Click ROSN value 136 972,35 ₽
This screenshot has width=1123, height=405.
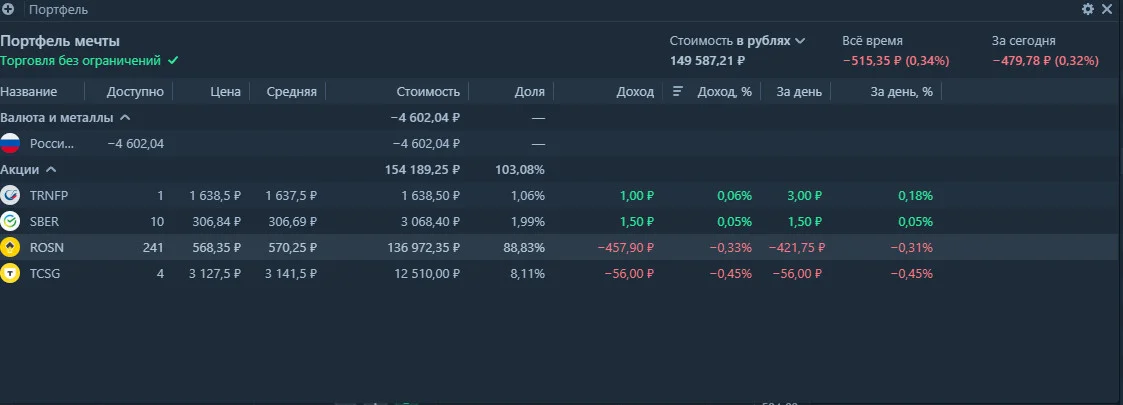[423, 248]
